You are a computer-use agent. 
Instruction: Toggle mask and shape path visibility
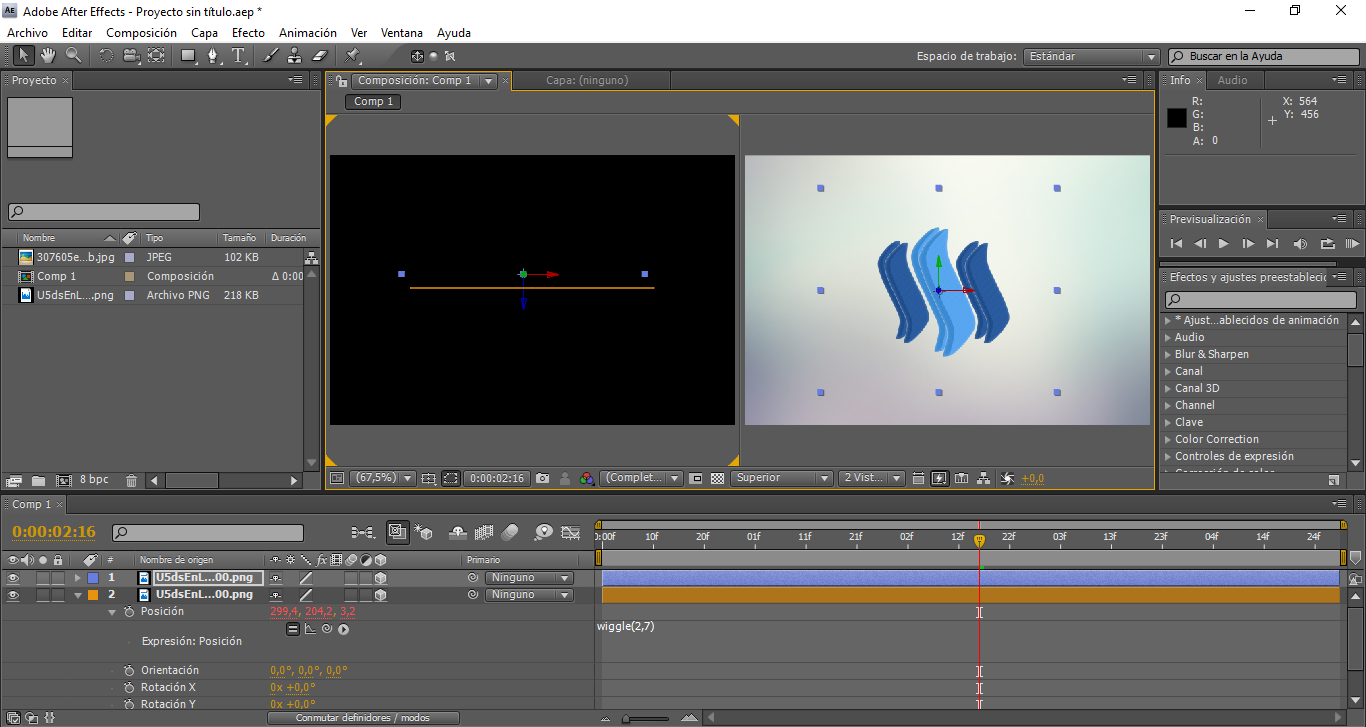tap(450, 478)
